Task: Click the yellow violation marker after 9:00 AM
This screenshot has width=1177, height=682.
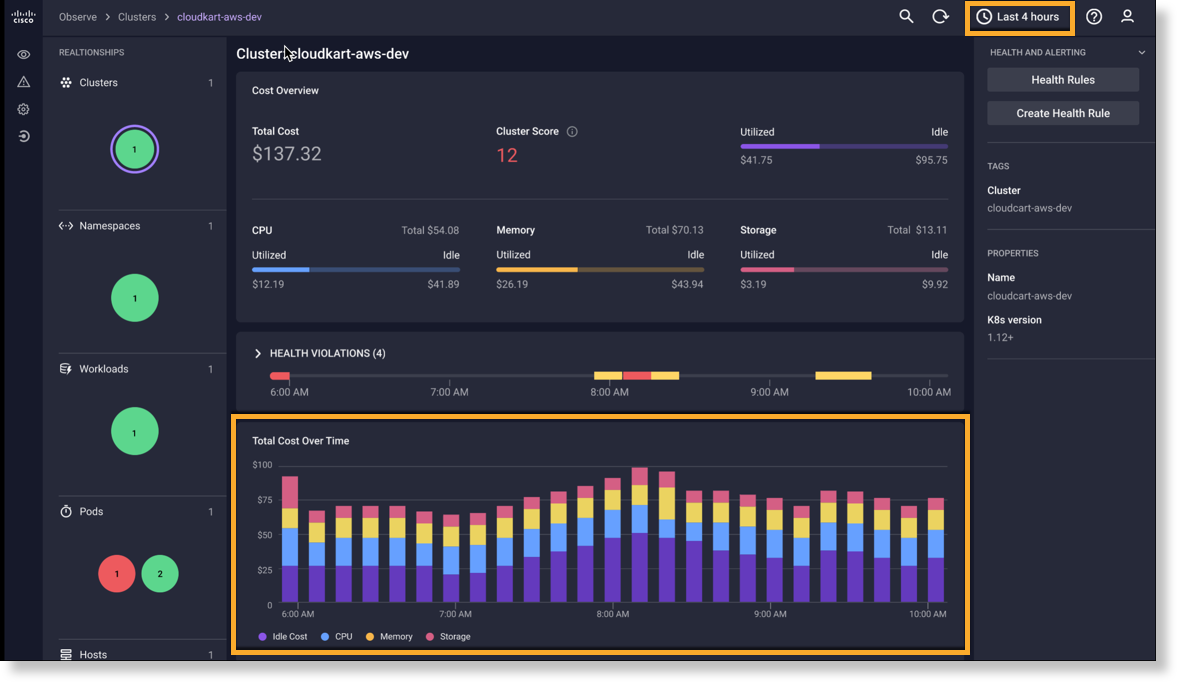Action: click(844, 376)
